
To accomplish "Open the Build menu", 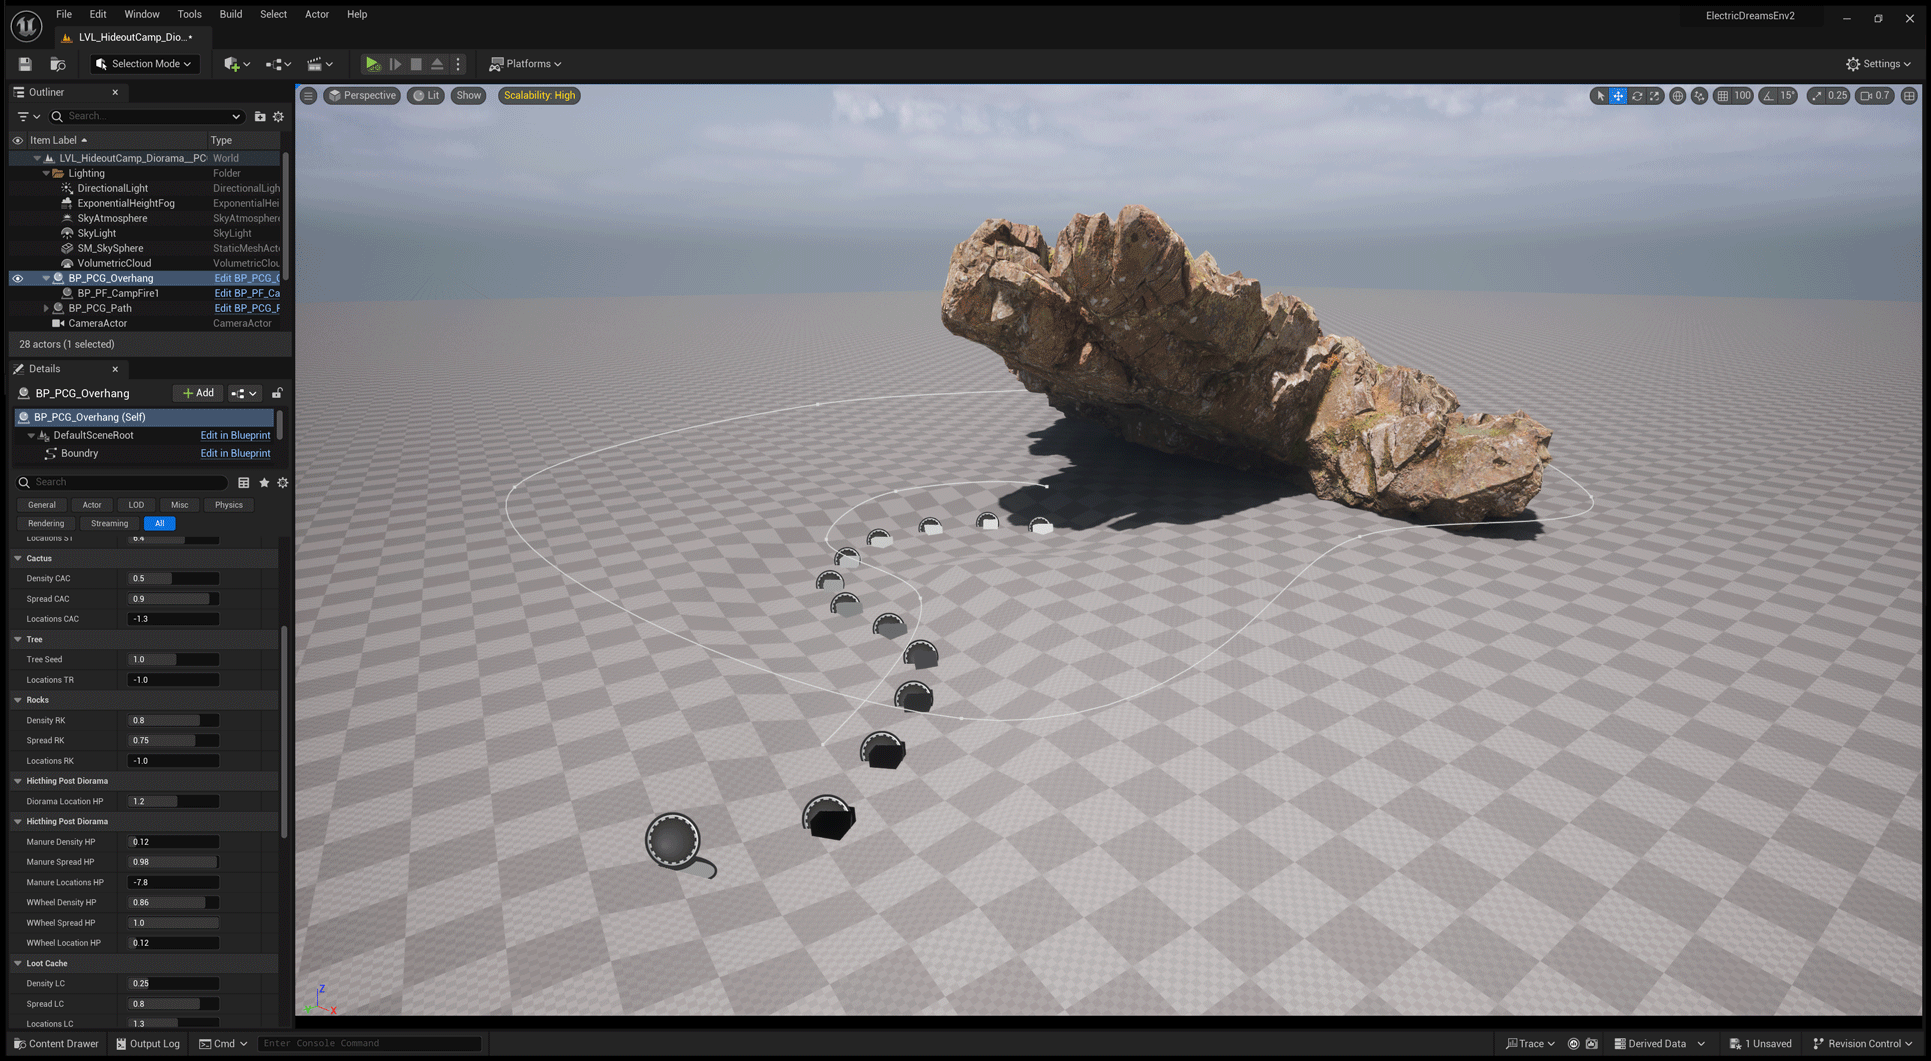I will pos(231,14).
